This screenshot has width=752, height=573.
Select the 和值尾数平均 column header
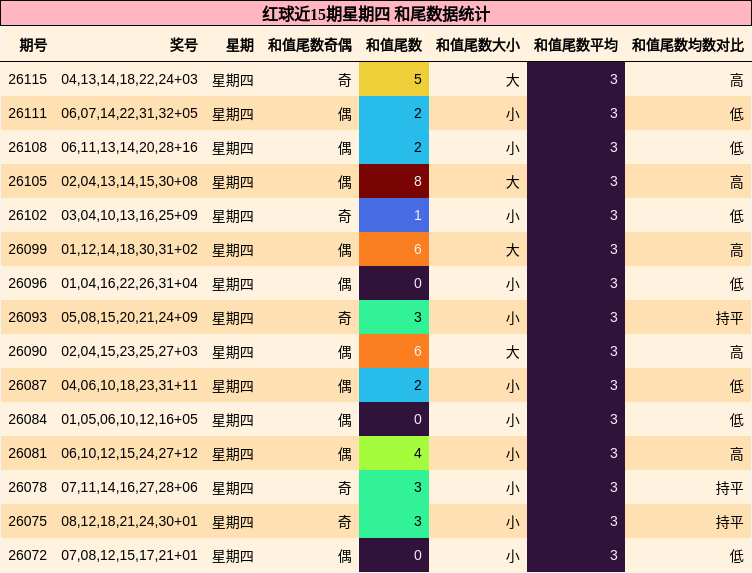click(576, 46)
